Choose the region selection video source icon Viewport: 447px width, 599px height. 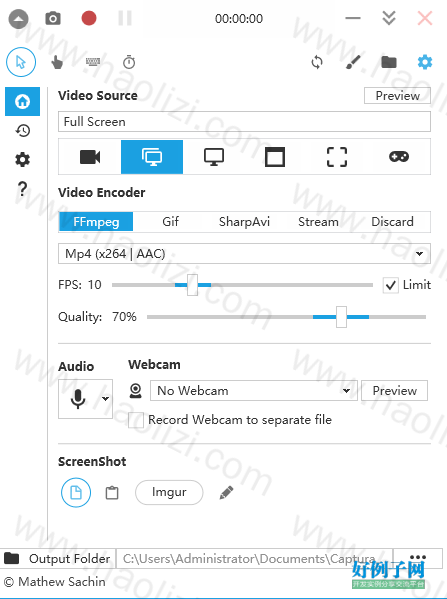(337, 157)
